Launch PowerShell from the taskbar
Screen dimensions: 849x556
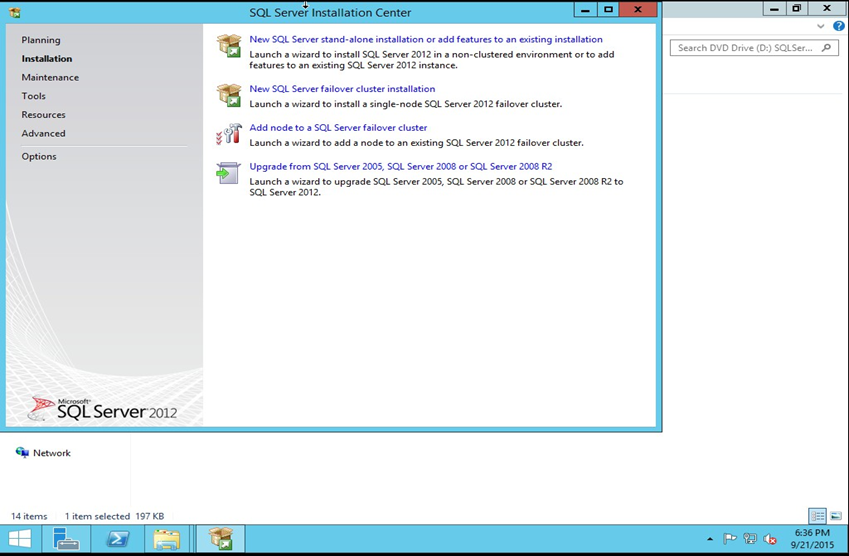coord(116,540)
